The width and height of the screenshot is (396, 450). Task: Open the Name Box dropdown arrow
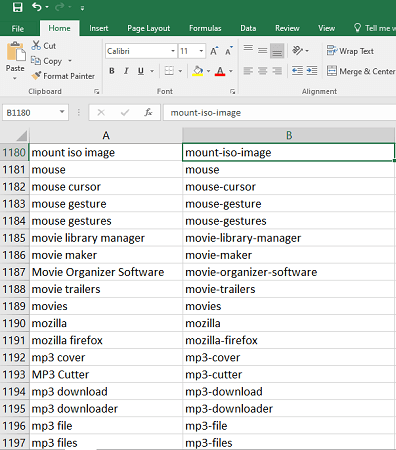point(62,112)
